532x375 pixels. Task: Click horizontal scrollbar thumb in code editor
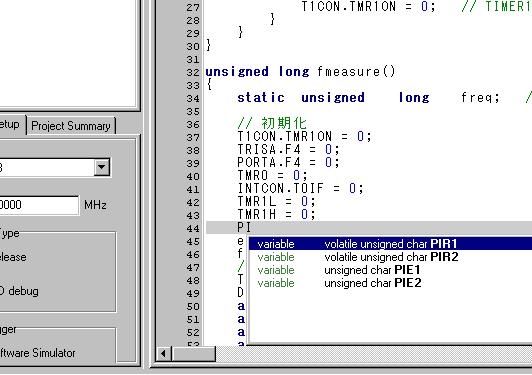(194, 354)
